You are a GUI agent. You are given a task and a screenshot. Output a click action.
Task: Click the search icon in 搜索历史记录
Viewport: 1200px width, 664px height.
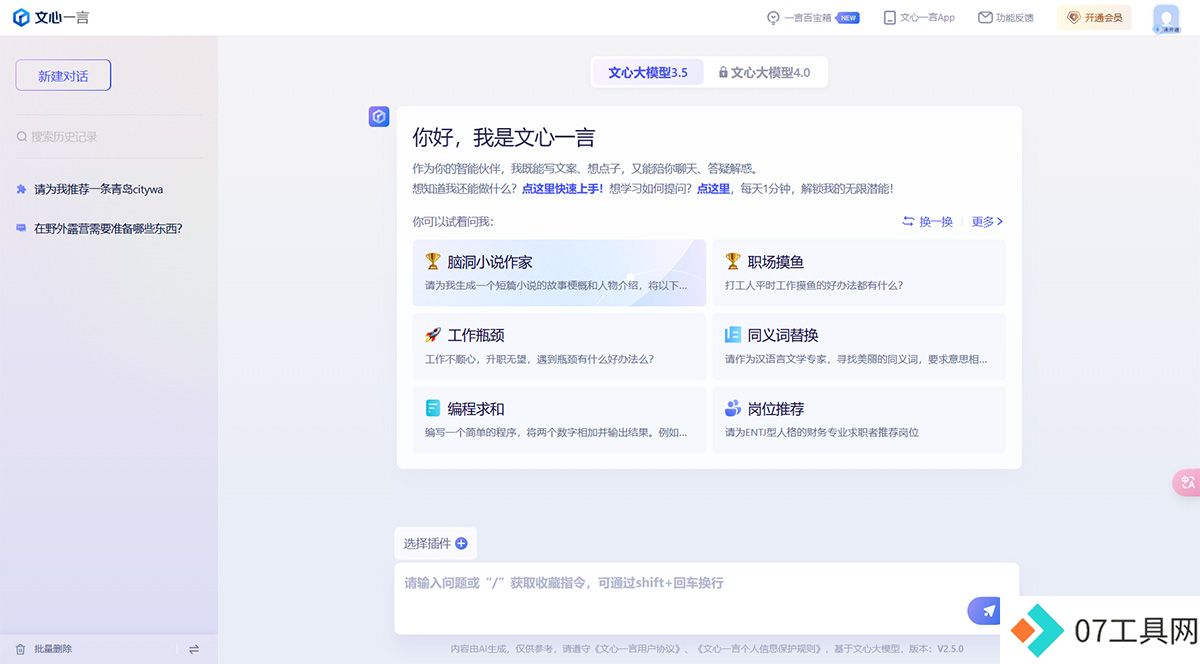click(22, 137)
